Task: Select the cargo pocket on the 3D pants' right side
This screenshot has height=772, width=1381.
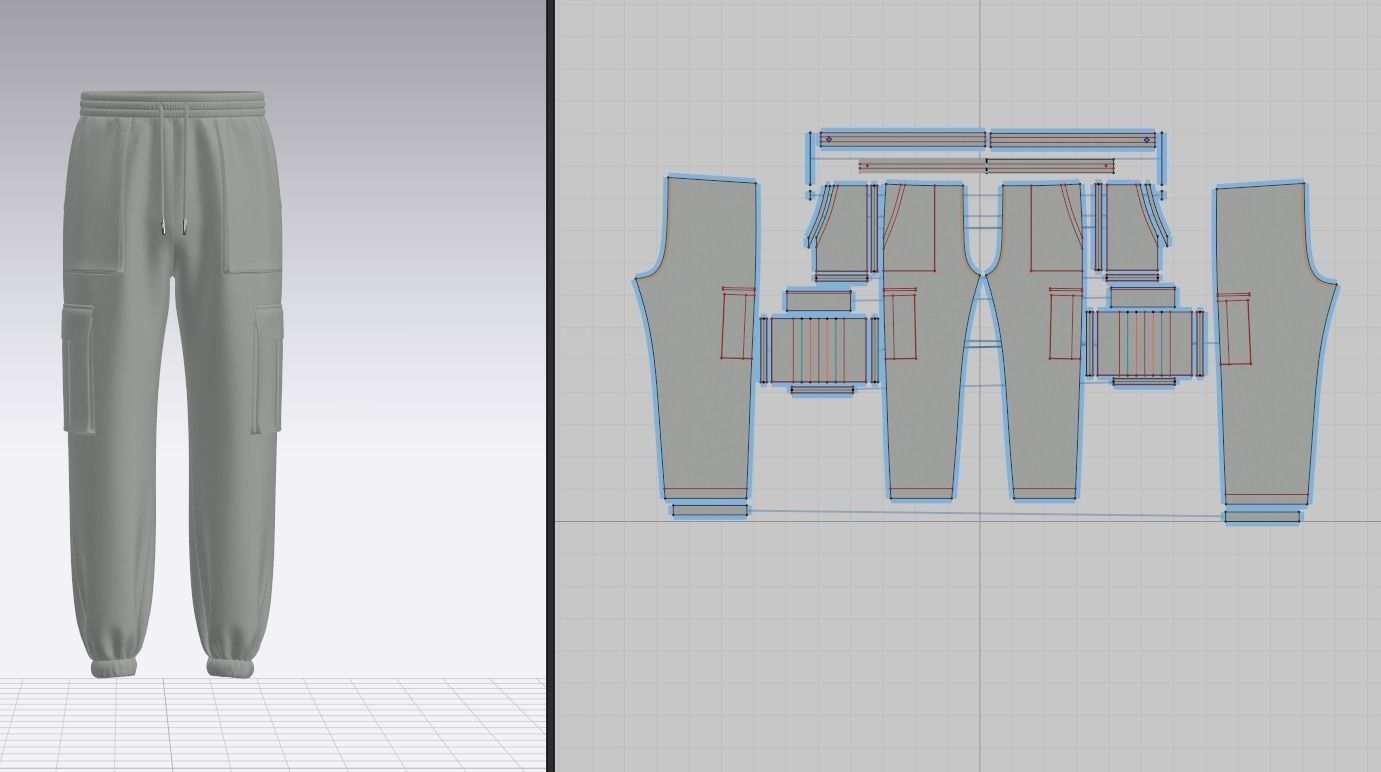Action: [266, 368]
